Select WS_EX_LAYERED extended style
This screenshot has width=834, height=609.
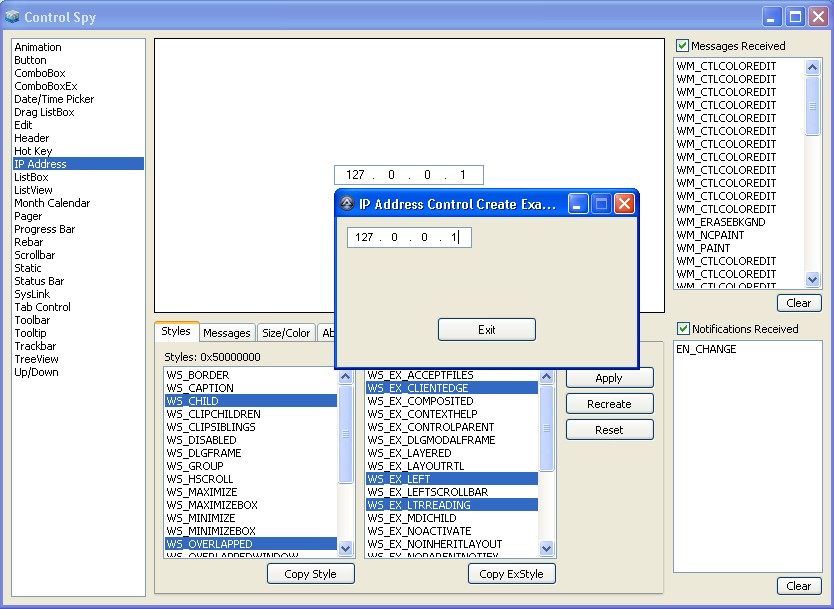tap(409, 453)
